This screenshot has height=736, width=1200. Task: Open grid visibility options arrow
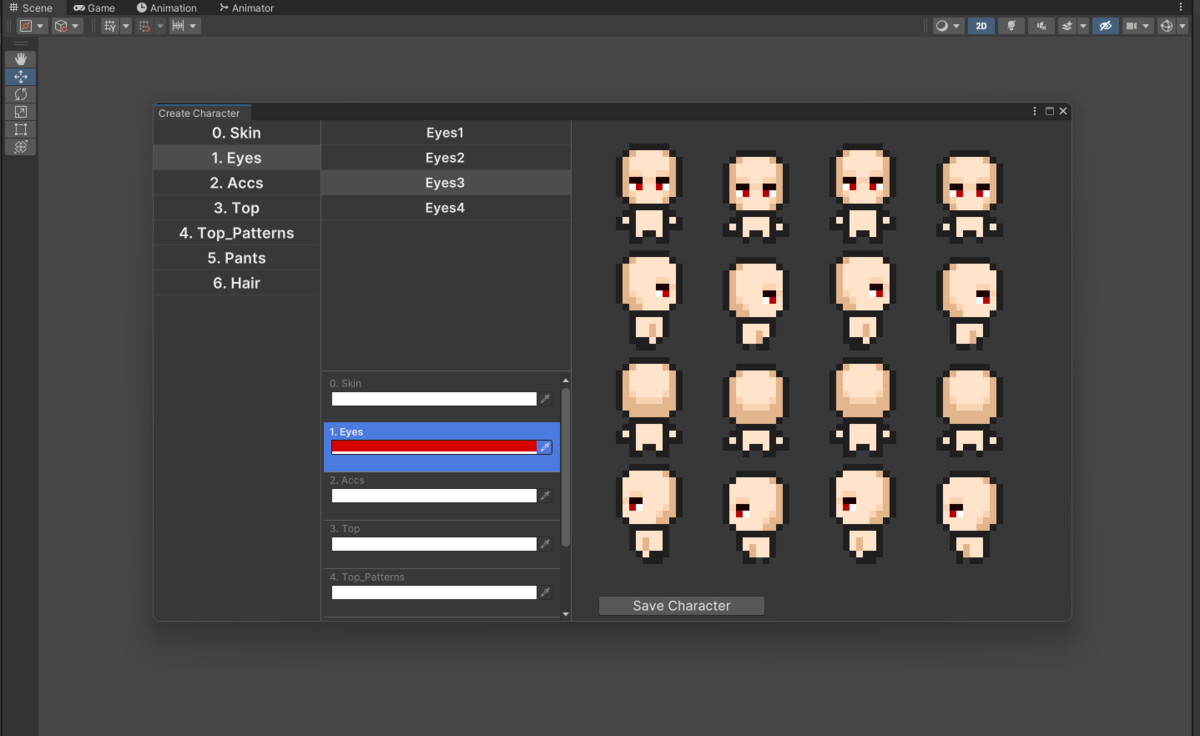(x=126, y=26)
